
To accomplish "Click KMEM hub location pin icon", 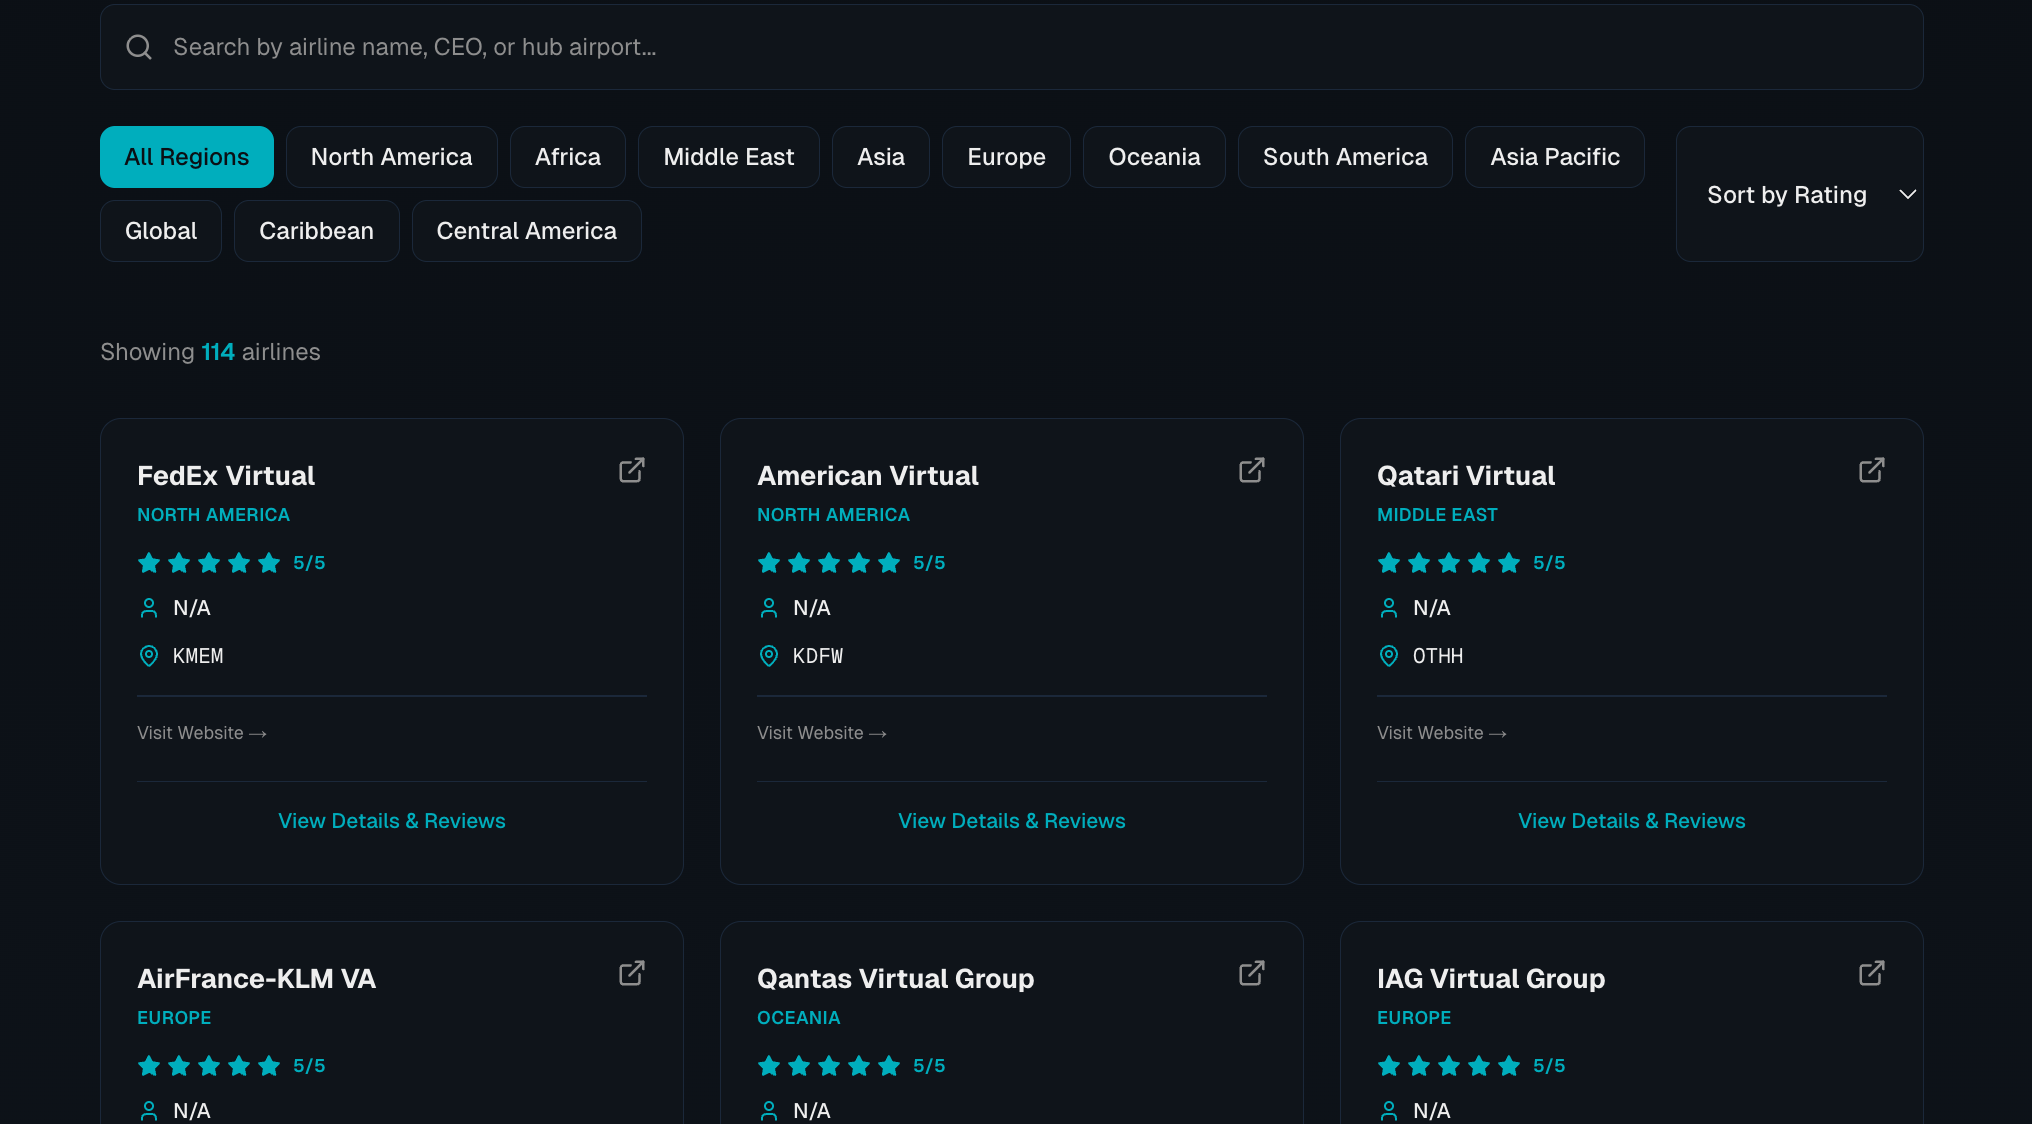I will (149, 656).
